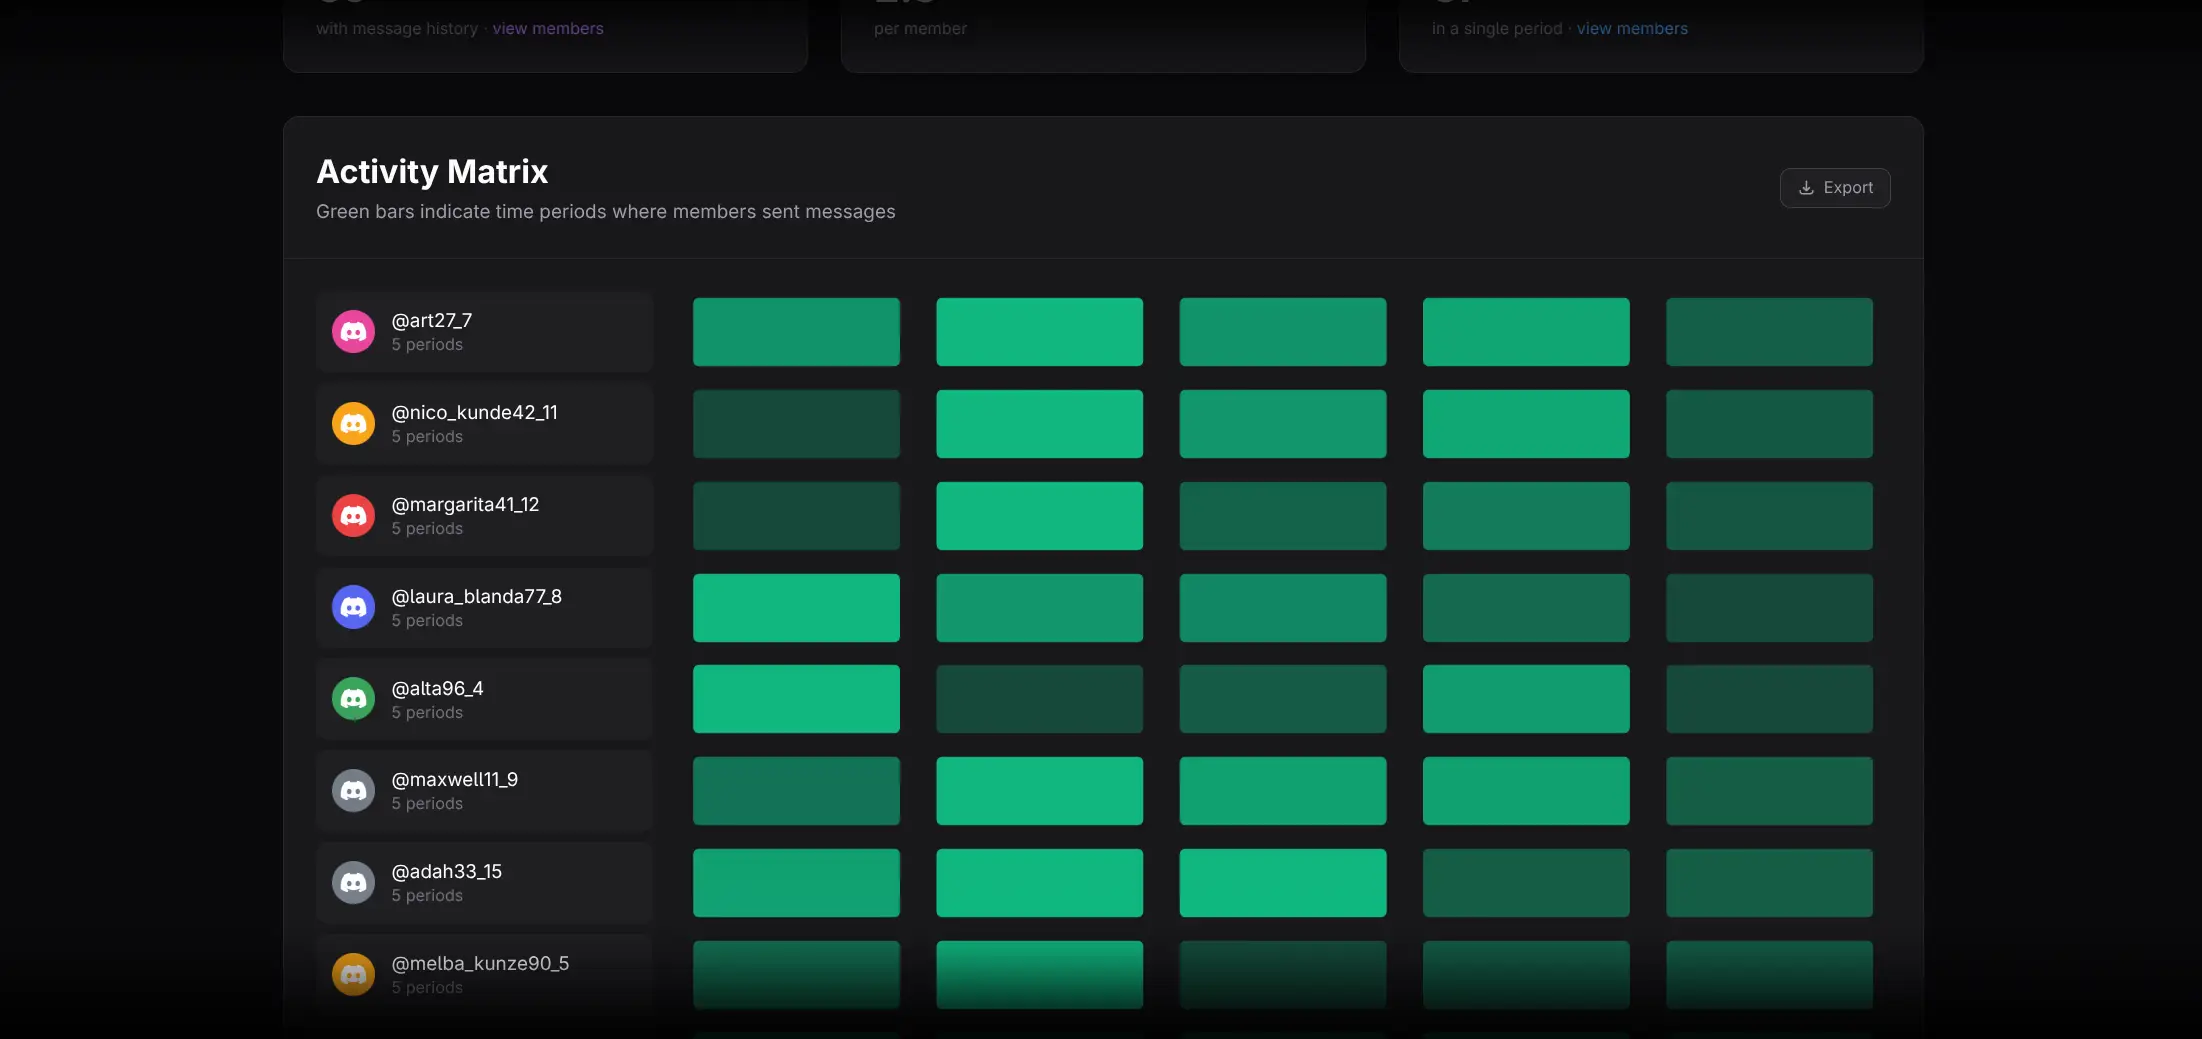The height and width of the screenshot is (1039, 2202).
Task: Click @art27_7 first period bar
Action: (x=796, y=332)
